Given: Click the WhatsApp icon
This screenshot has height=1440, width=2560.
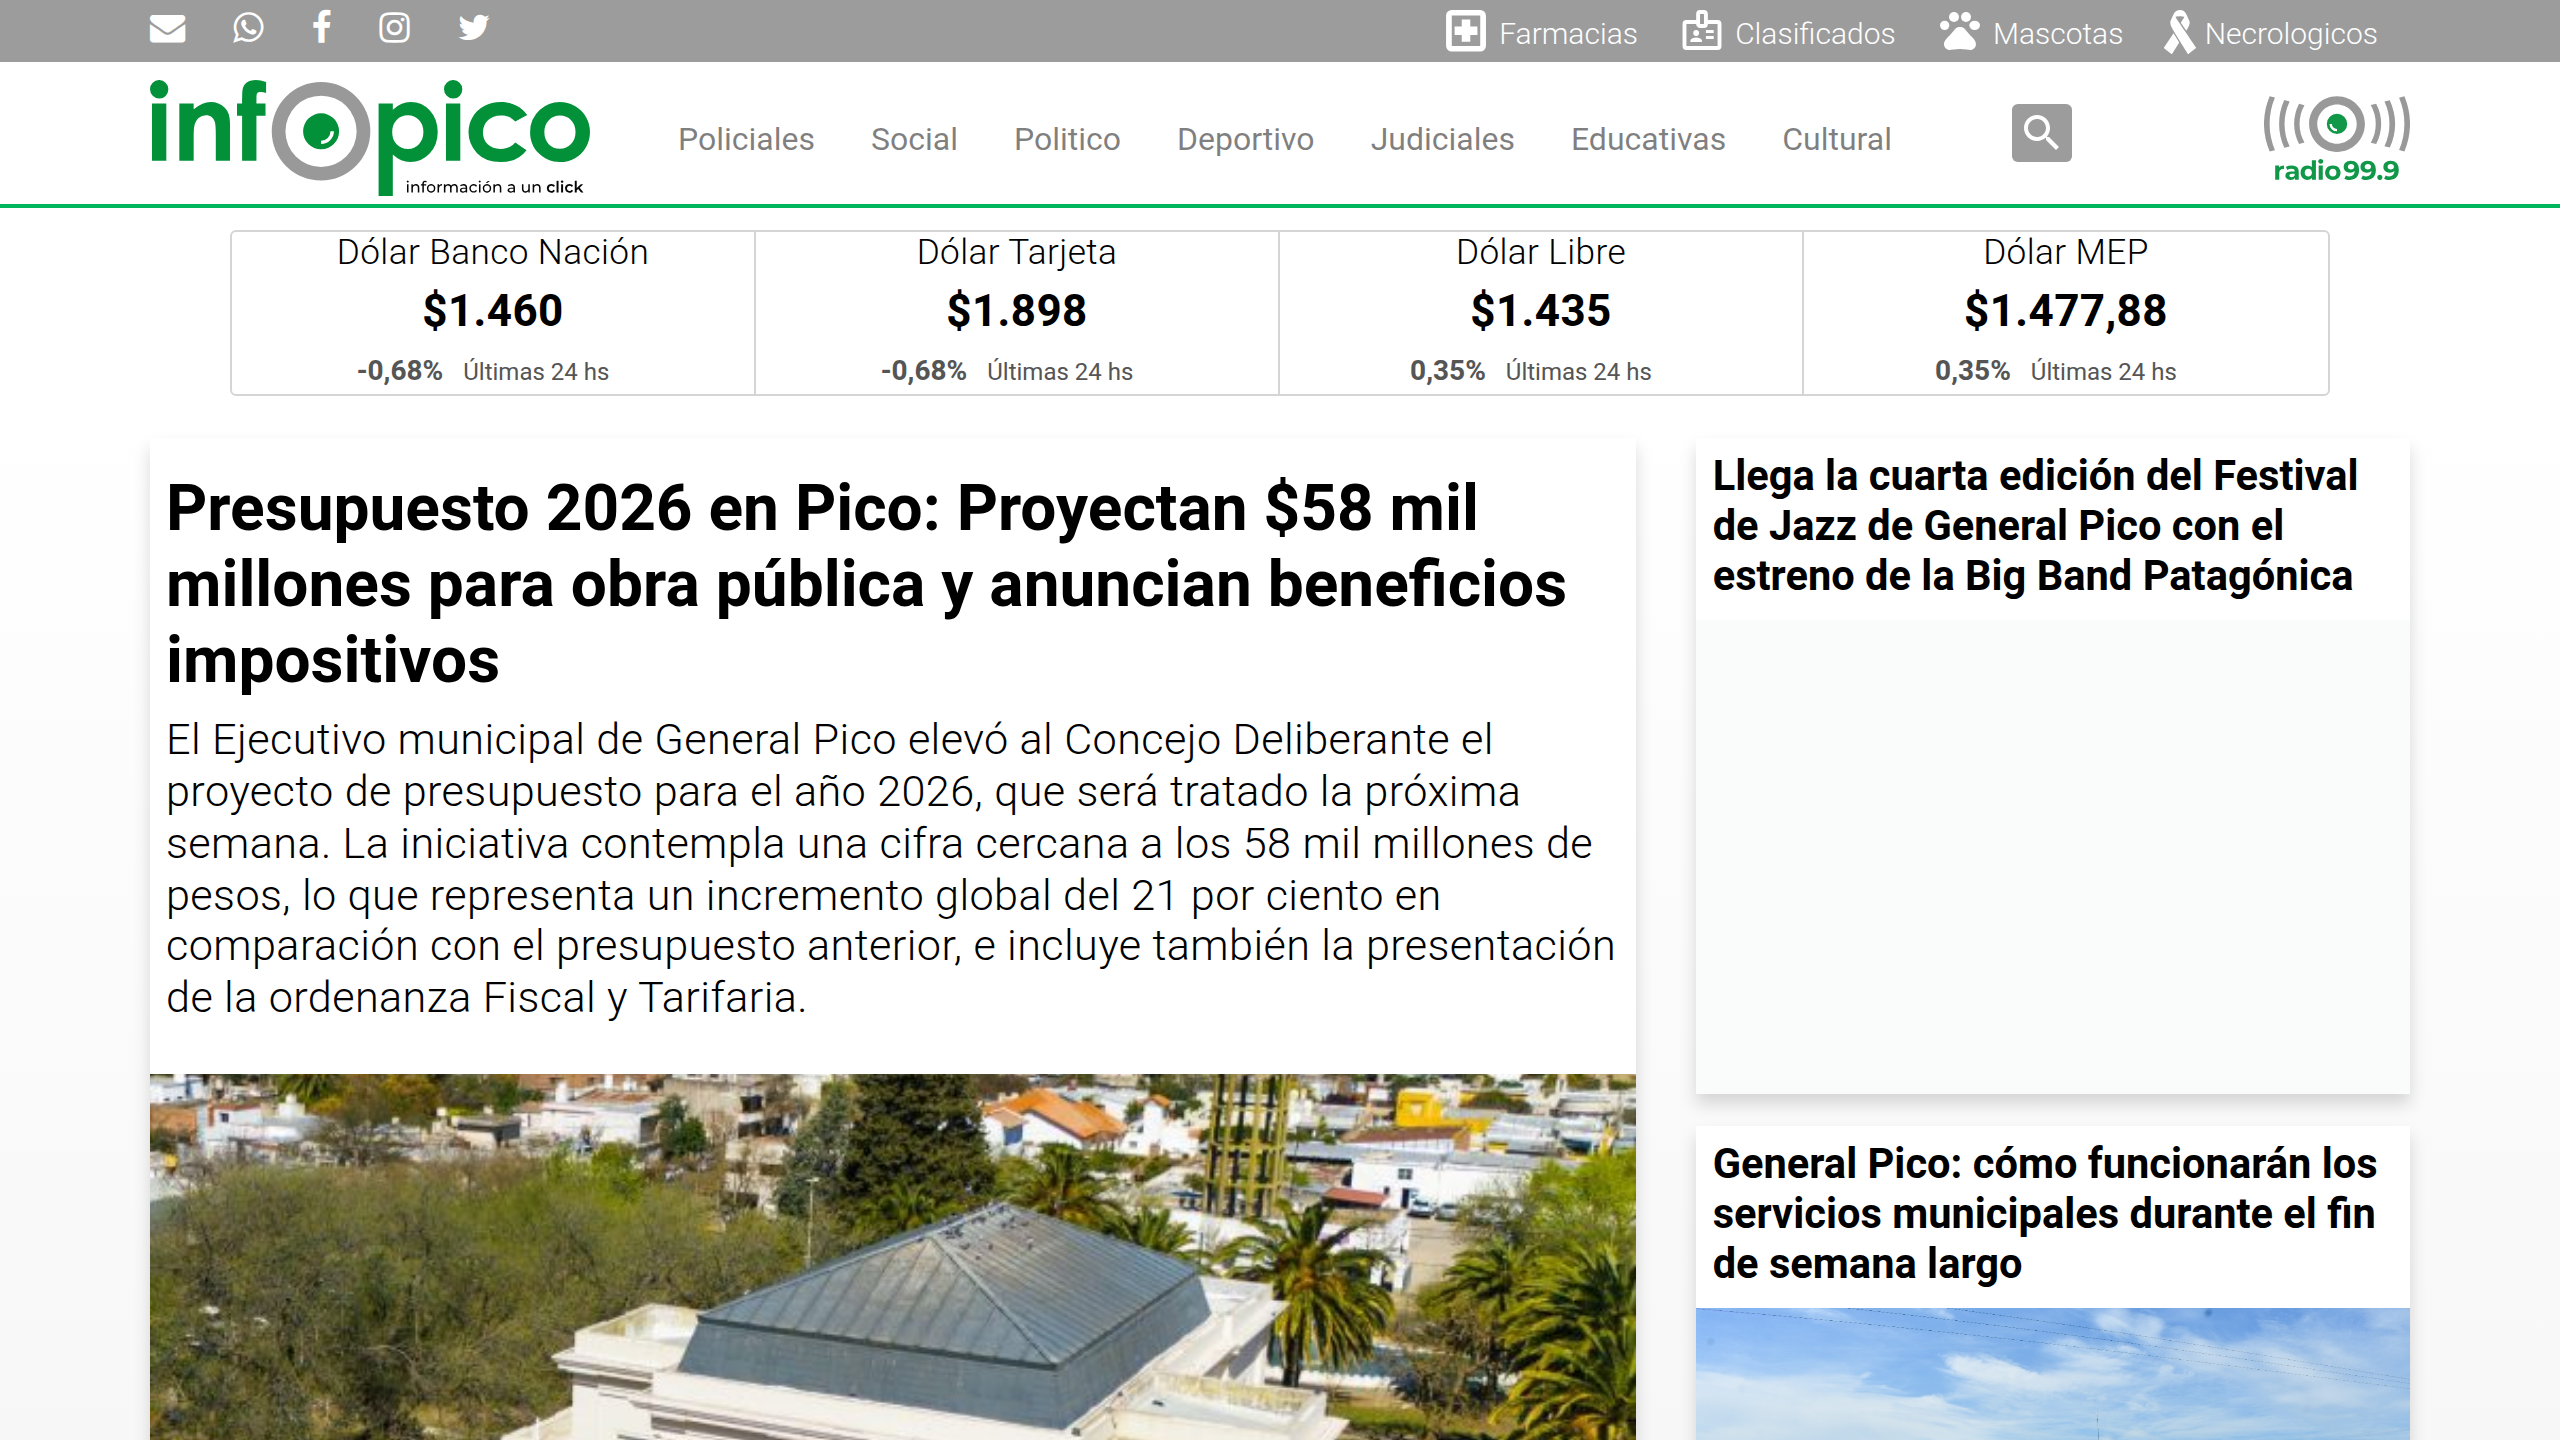Looking at the screenshot, I should (x=246, y=29).
